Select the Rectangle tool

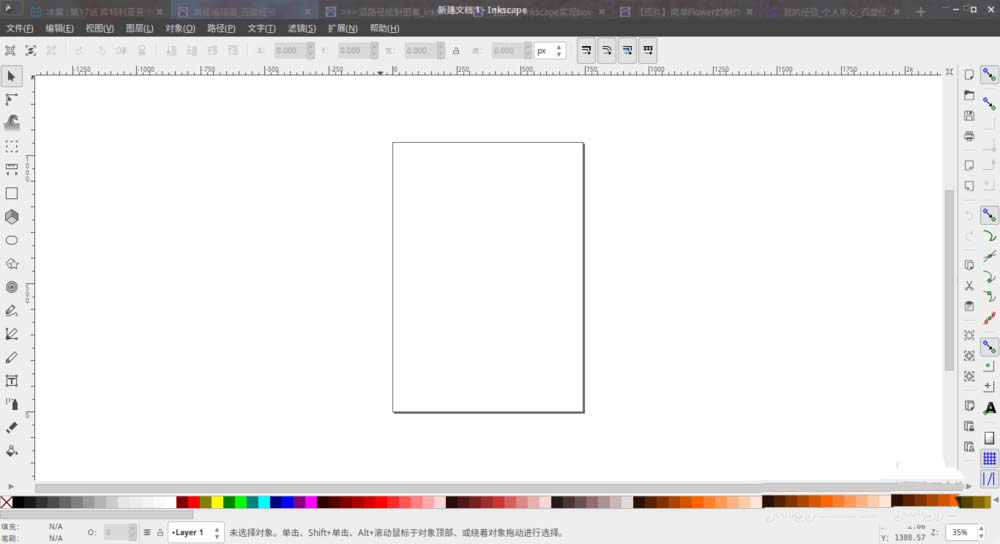(12, 193)
